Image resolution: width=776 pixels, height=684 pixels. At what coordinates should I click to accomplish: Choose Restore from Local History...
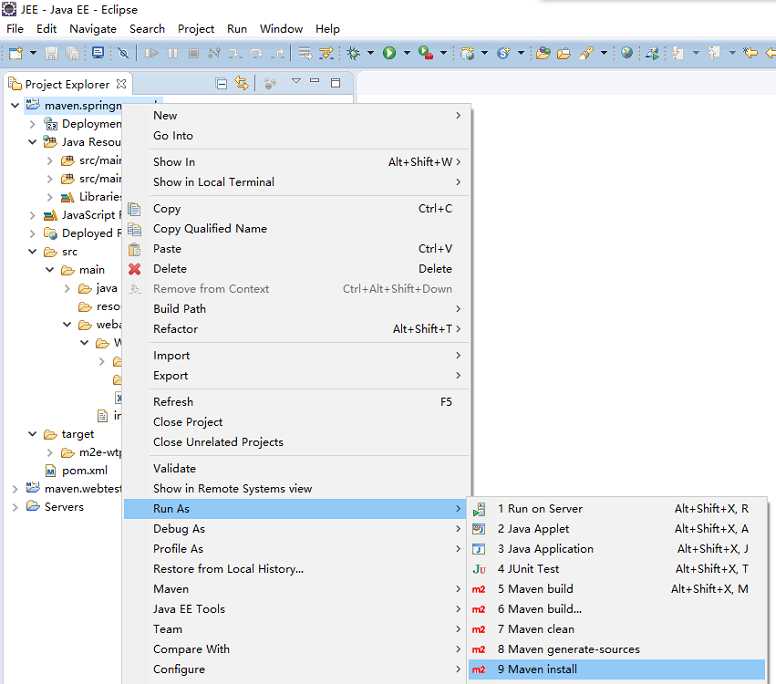tap(297, 569)
